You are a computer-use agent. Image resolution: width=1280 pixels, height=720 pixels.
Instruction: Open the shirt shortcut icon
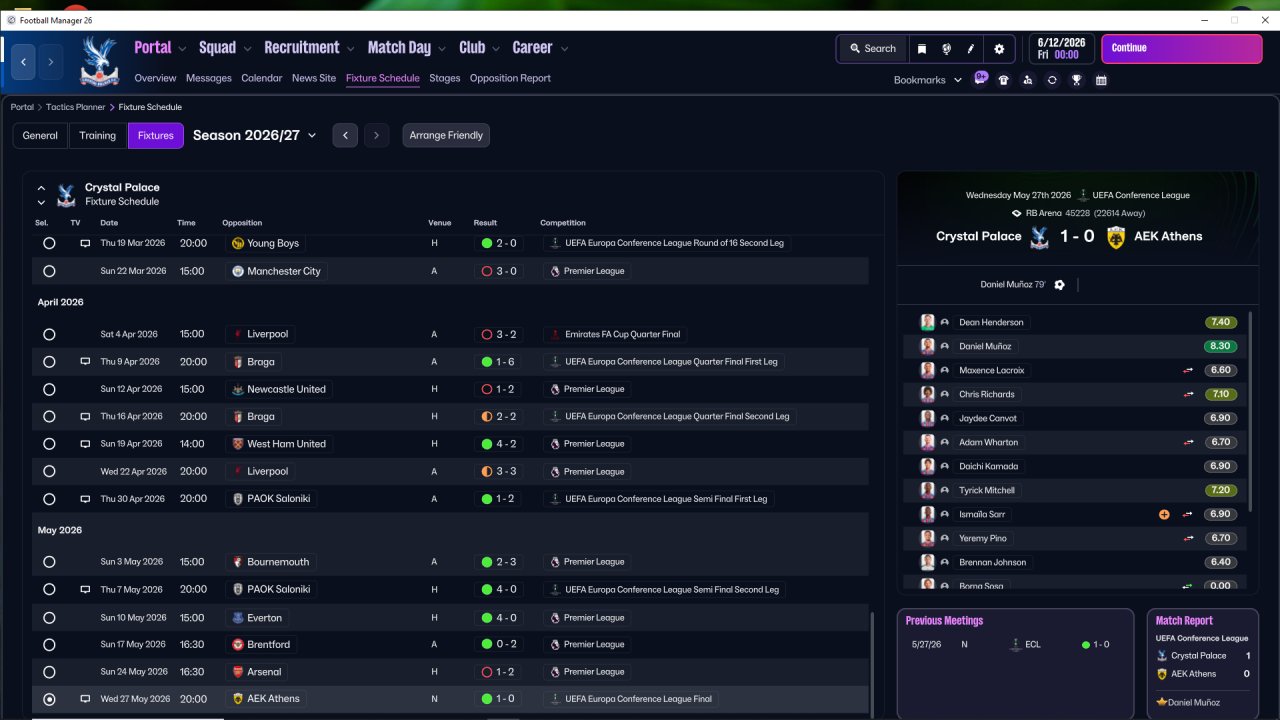point(1003,80)
